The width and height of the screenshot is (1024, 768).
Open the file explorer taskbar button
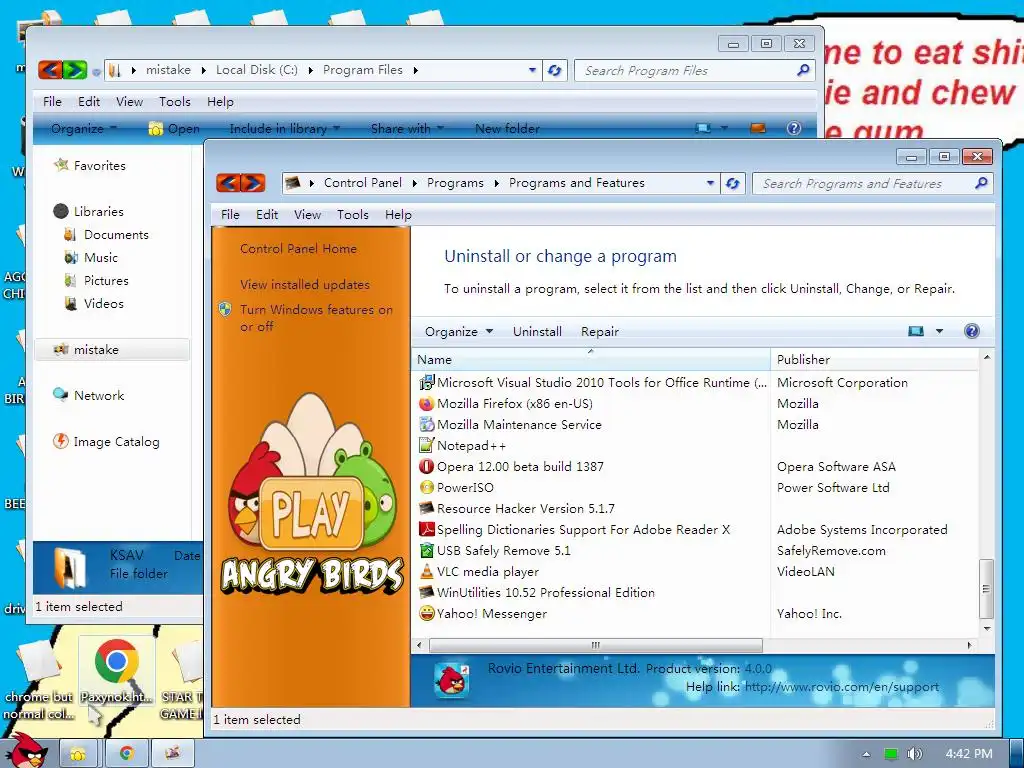pos(78,753)
